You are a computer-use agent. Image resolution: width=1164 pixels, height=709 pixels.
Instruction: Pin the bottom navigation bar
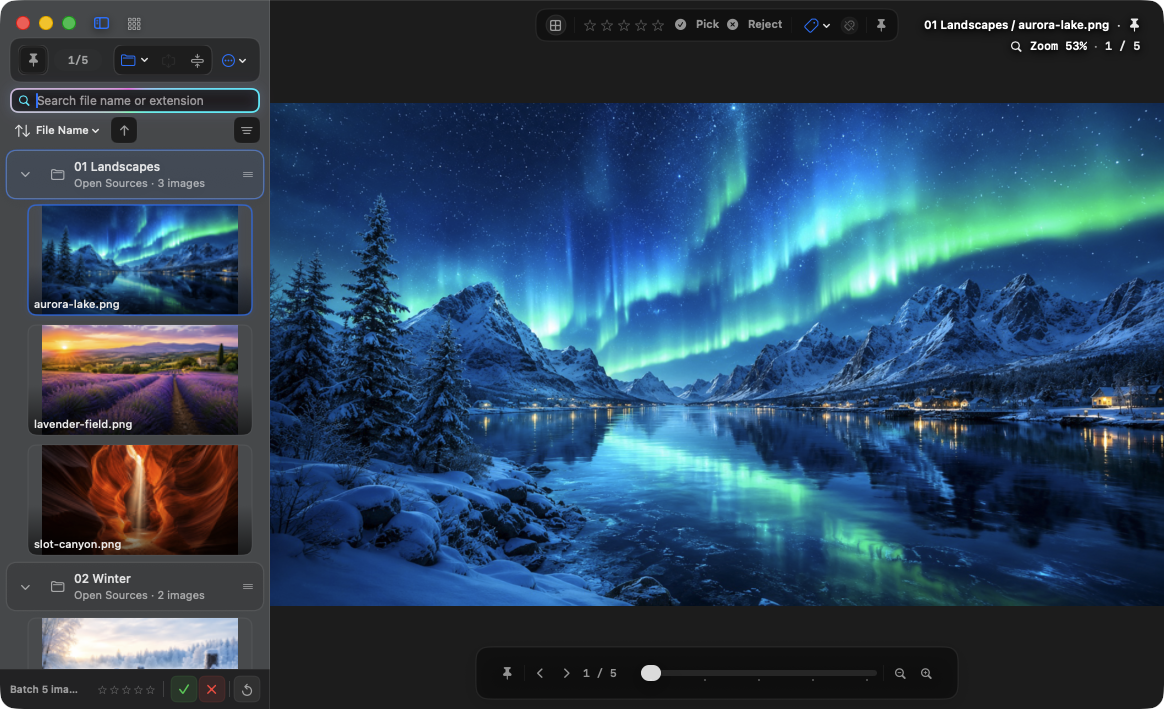(507, 673)
